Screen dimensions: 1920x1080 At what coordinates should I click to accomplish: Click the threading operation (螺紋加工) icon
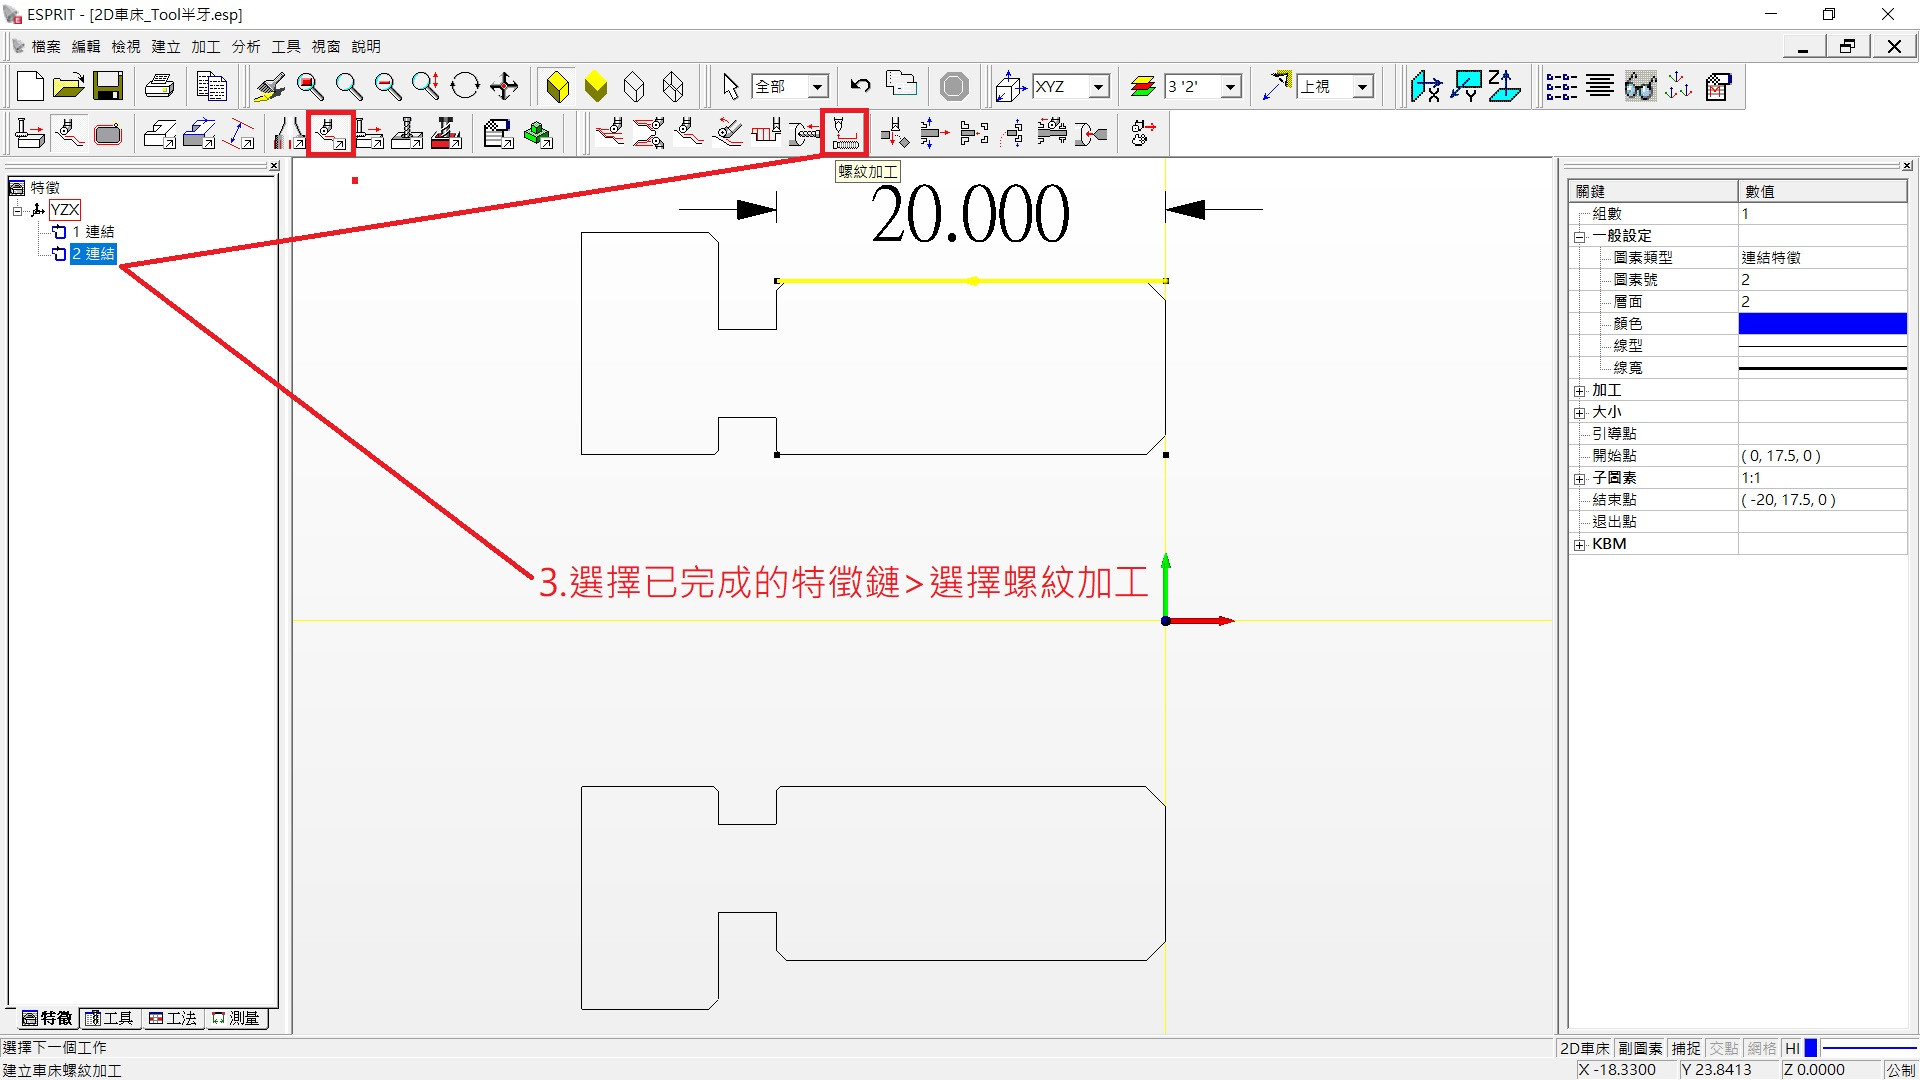click(x=845, y=132)
